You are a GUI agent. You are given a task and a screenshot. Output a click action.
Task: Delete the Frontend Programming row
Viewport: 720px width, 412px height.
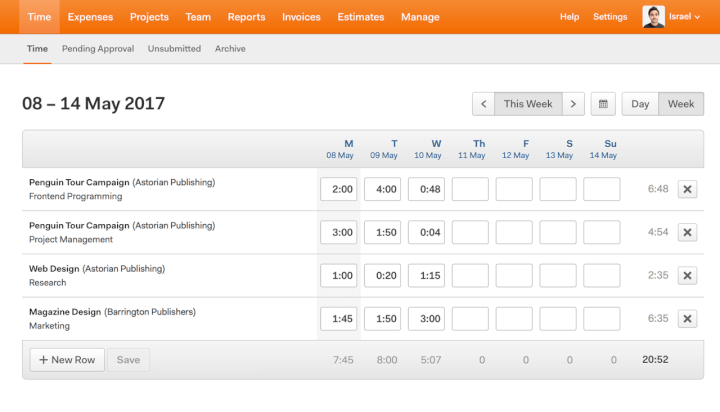pyautogui.click(x=687, y=189)
